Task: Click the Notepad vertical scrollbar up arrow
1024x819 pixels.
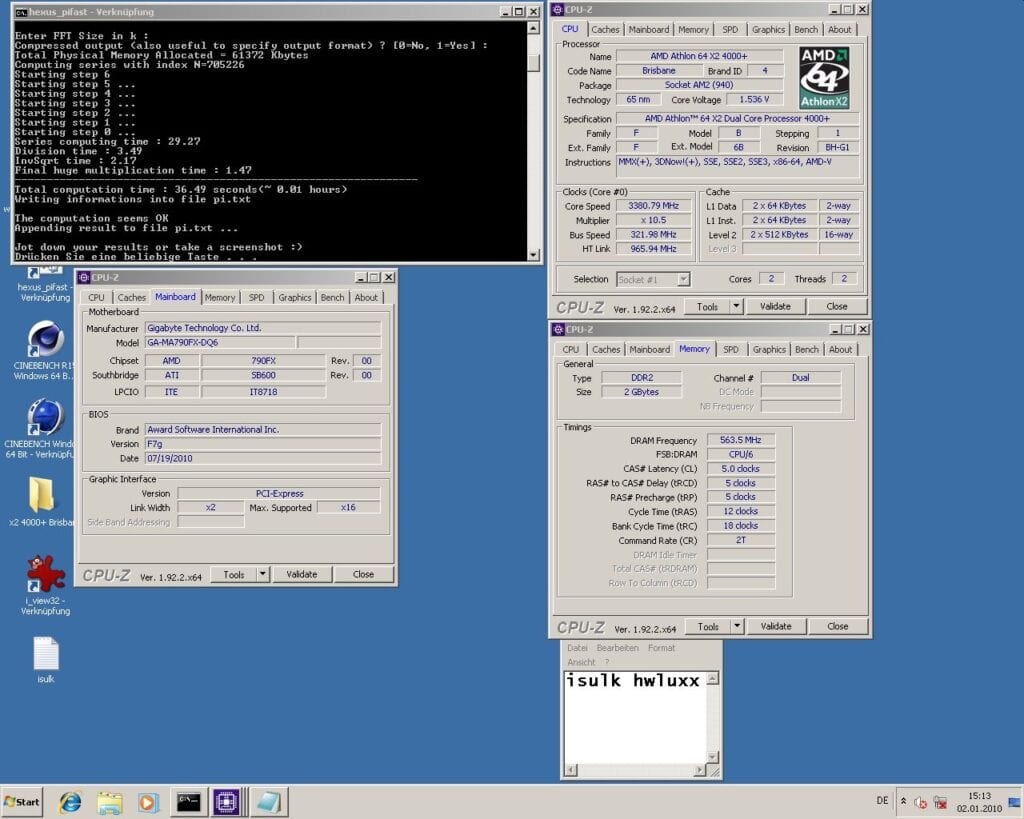Action: pos(713,679)
